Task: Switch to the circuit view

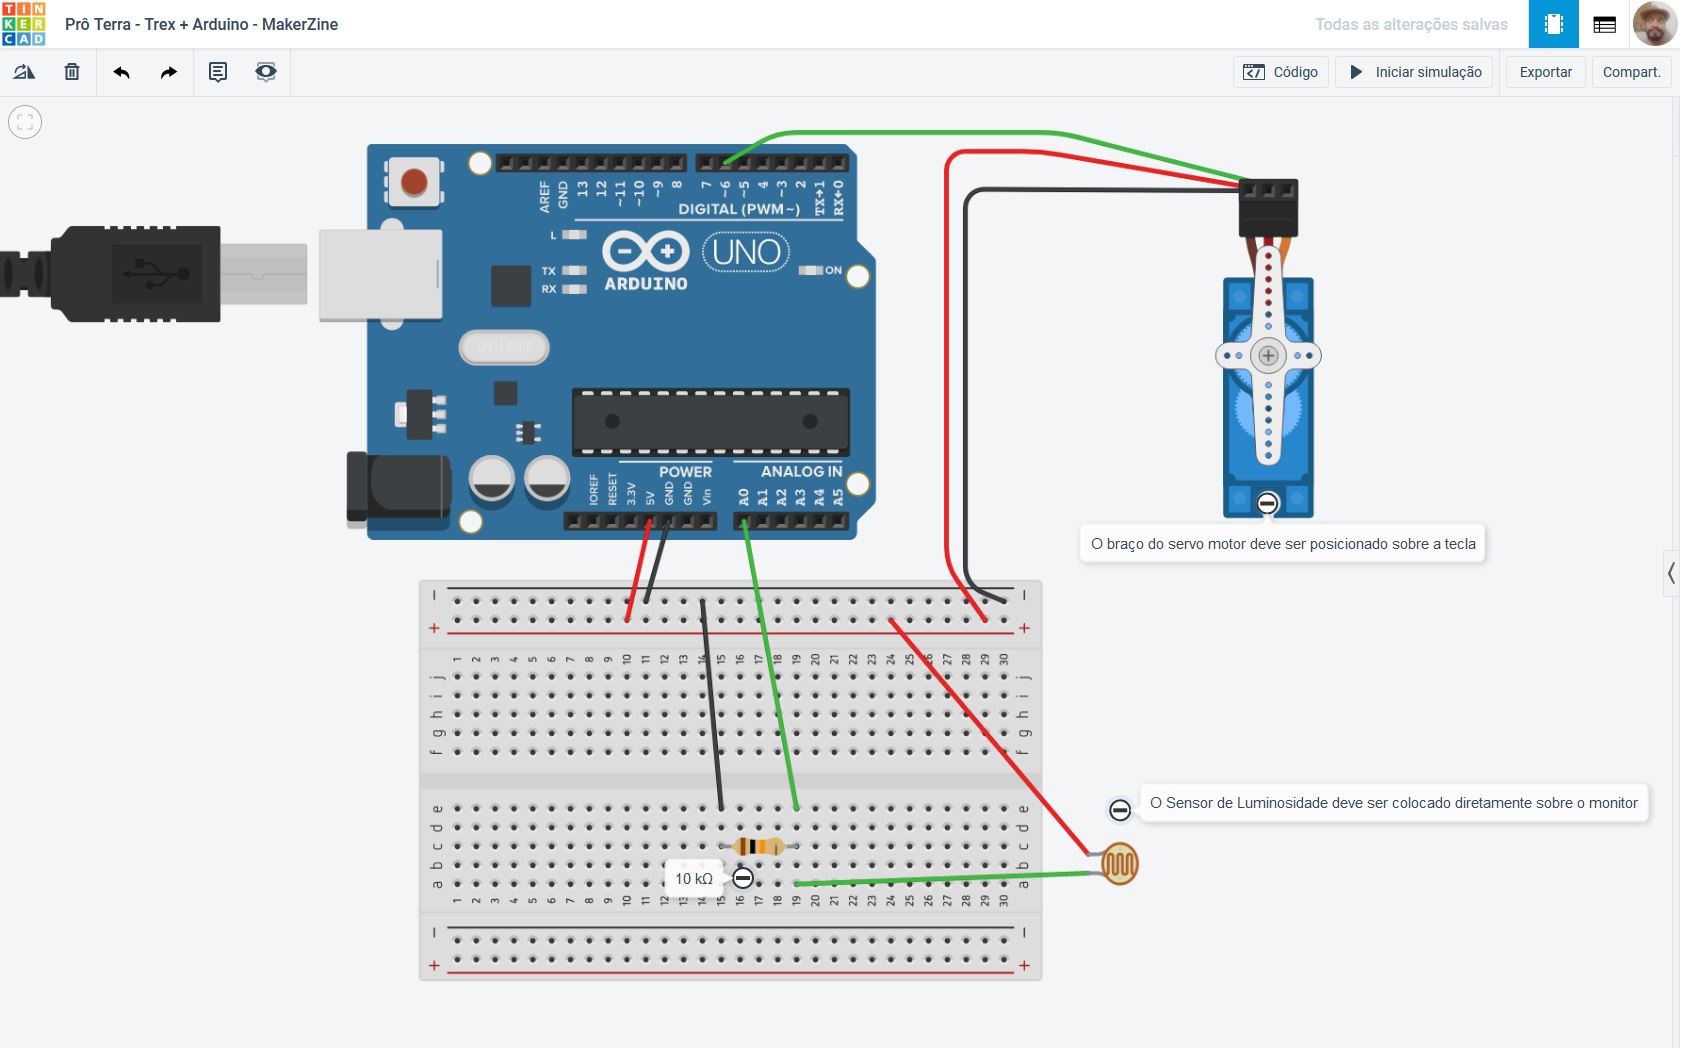Action: pyautogui.click(x=1554, y=24)
